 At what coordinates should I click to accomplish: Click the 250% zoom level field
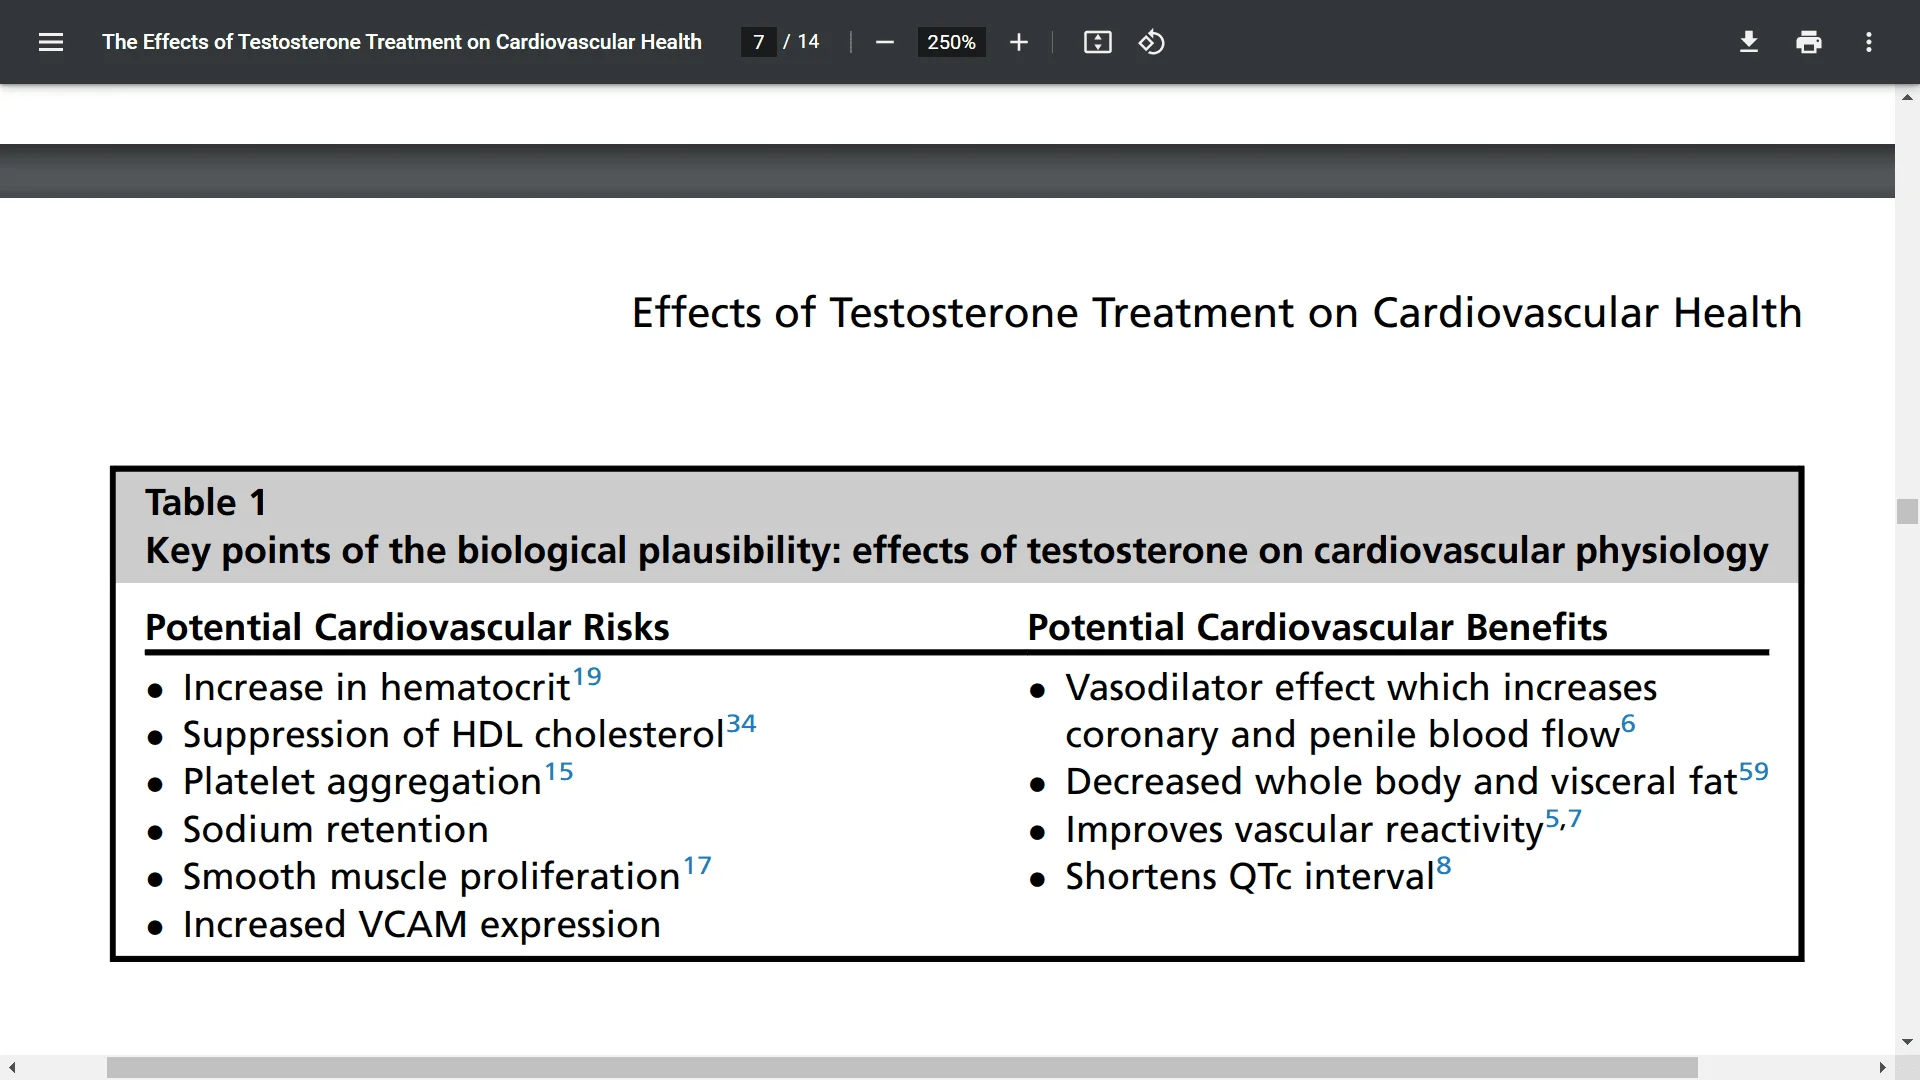[951, 42]
